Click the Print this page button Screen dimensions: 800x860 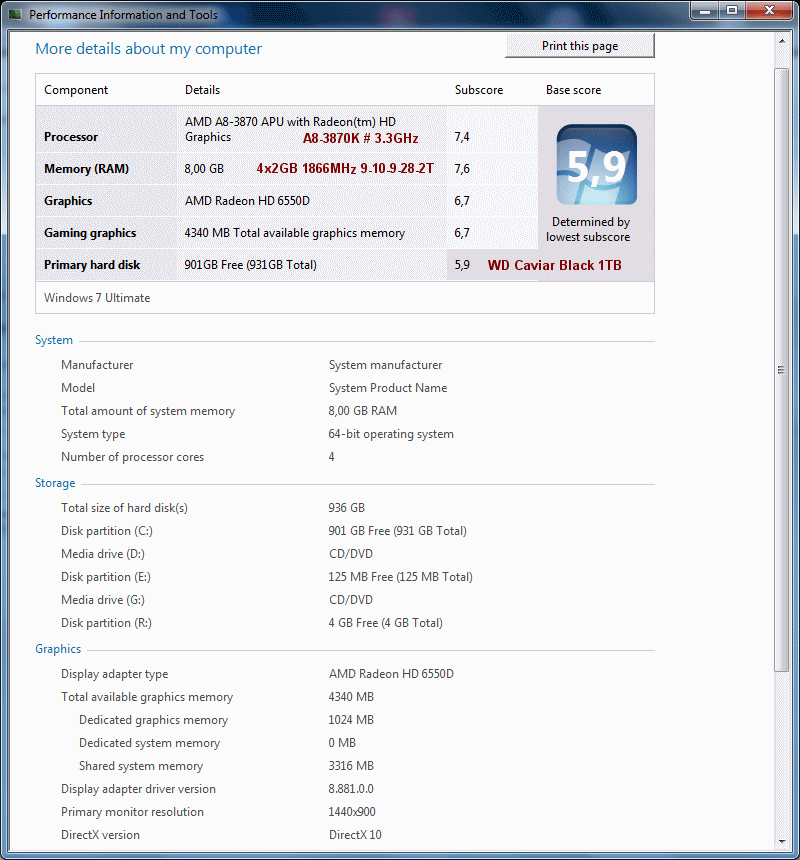(x=580, y=46)
